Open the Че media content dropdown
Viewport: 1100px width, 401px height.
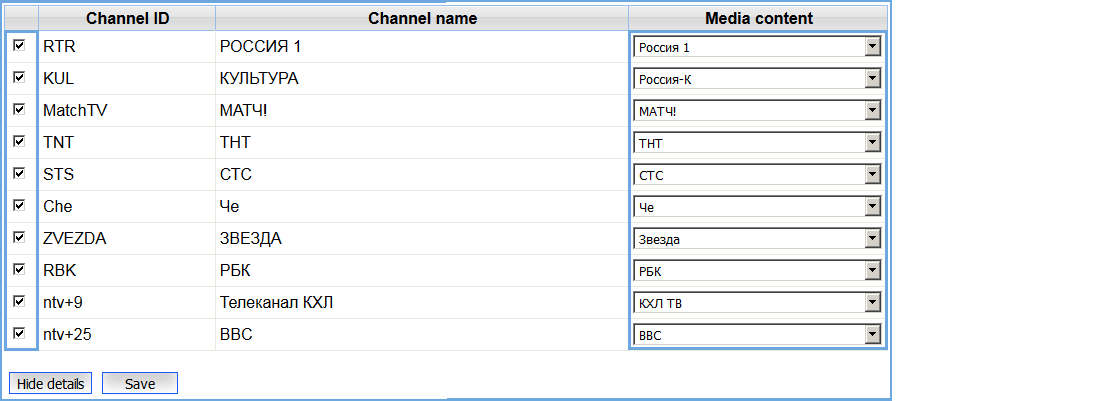pos(757,208)
